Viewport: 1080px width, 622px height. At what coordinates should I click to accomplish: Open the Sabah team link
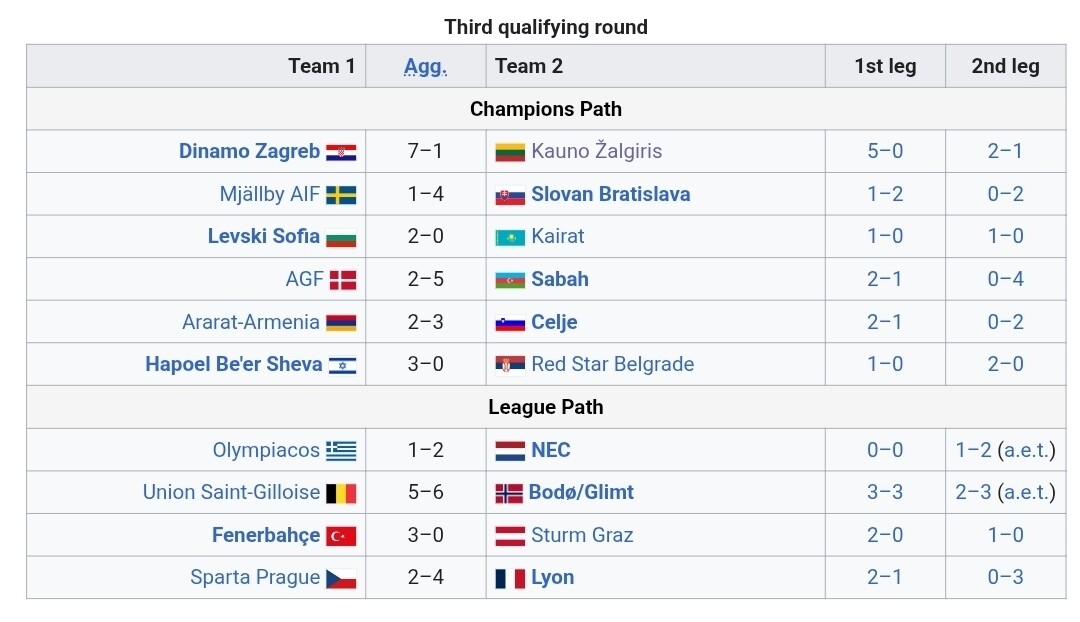[x=560, y=279]
